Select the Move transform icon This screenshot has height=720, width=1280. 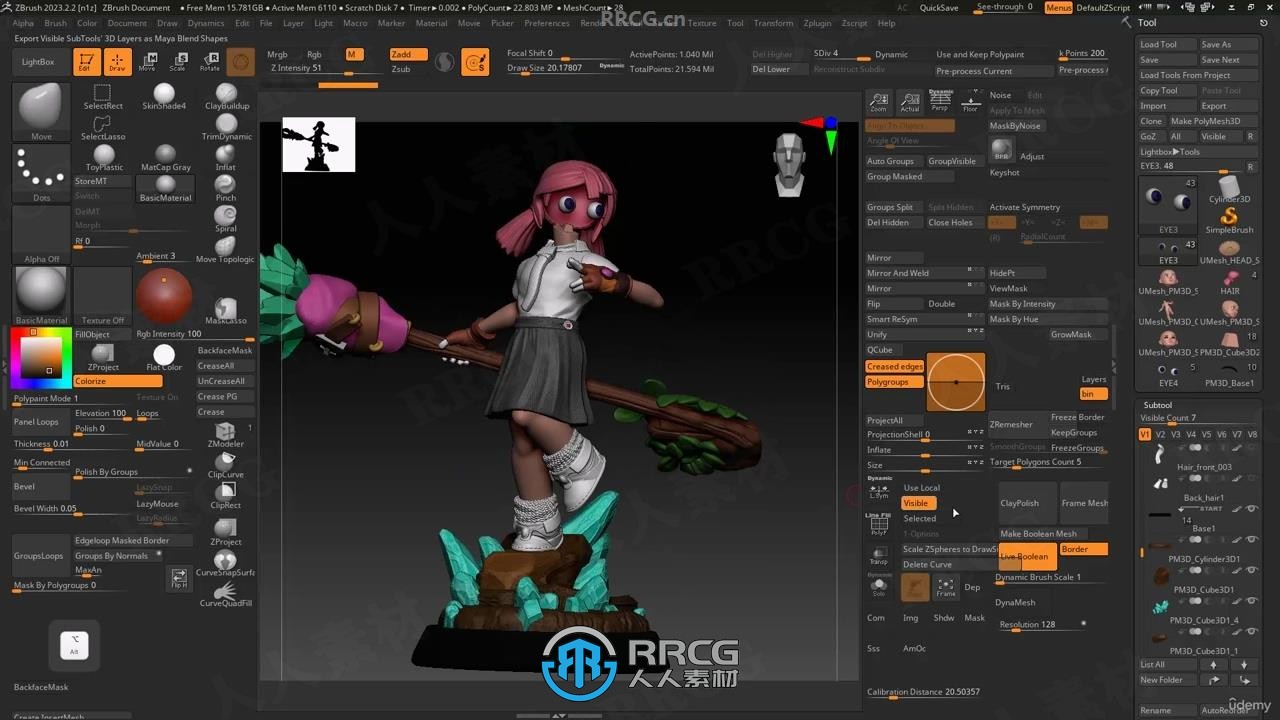pos(147,62)
